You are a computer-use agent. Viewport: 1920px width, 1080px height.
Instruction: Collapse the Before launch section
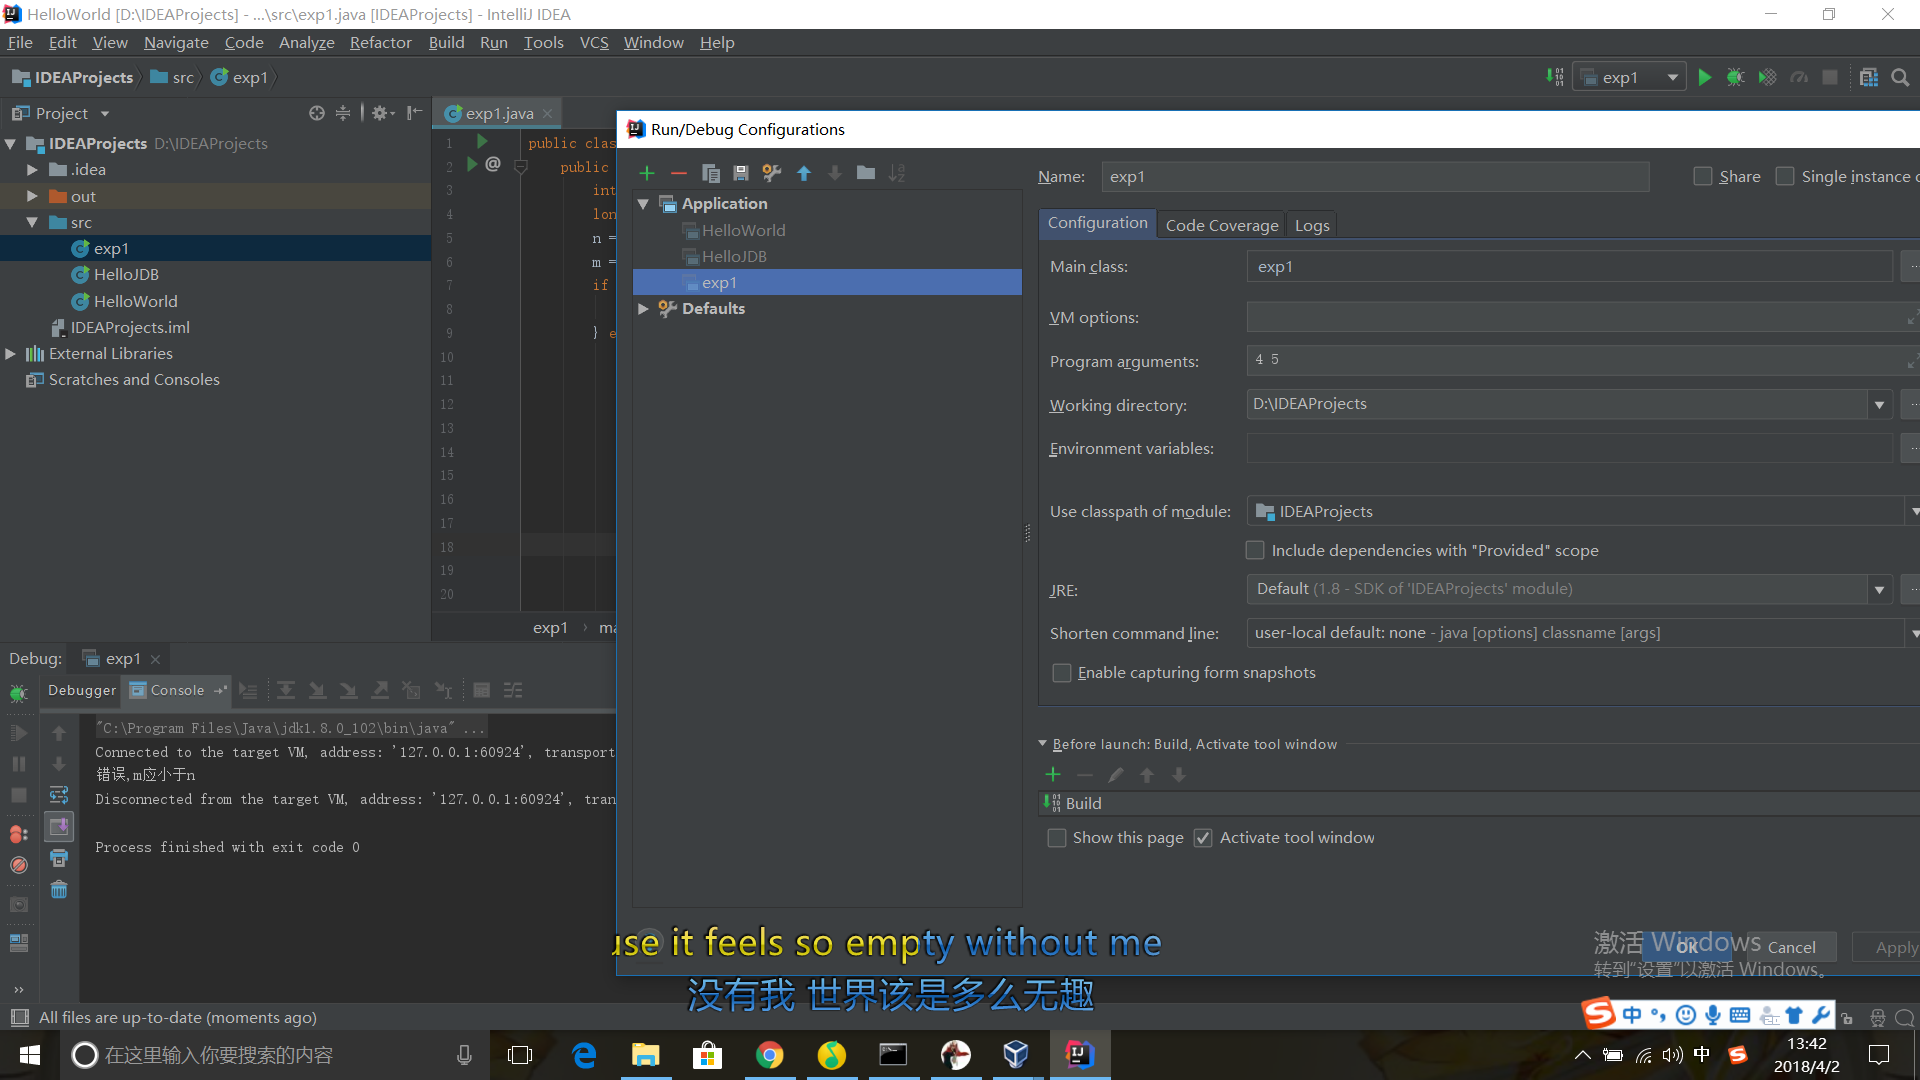click(1042, 744)
